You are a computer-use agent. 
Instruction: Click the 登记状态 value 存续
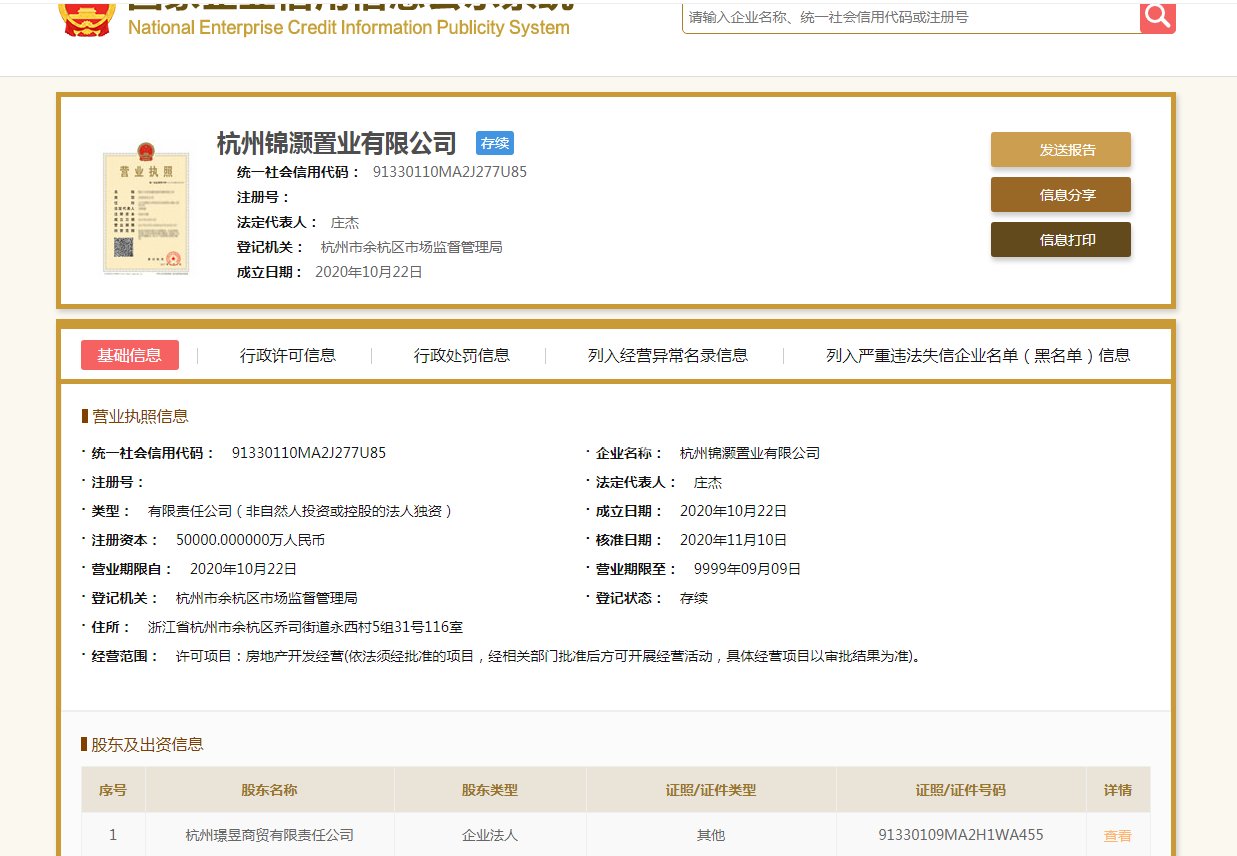tap(694, 598)
